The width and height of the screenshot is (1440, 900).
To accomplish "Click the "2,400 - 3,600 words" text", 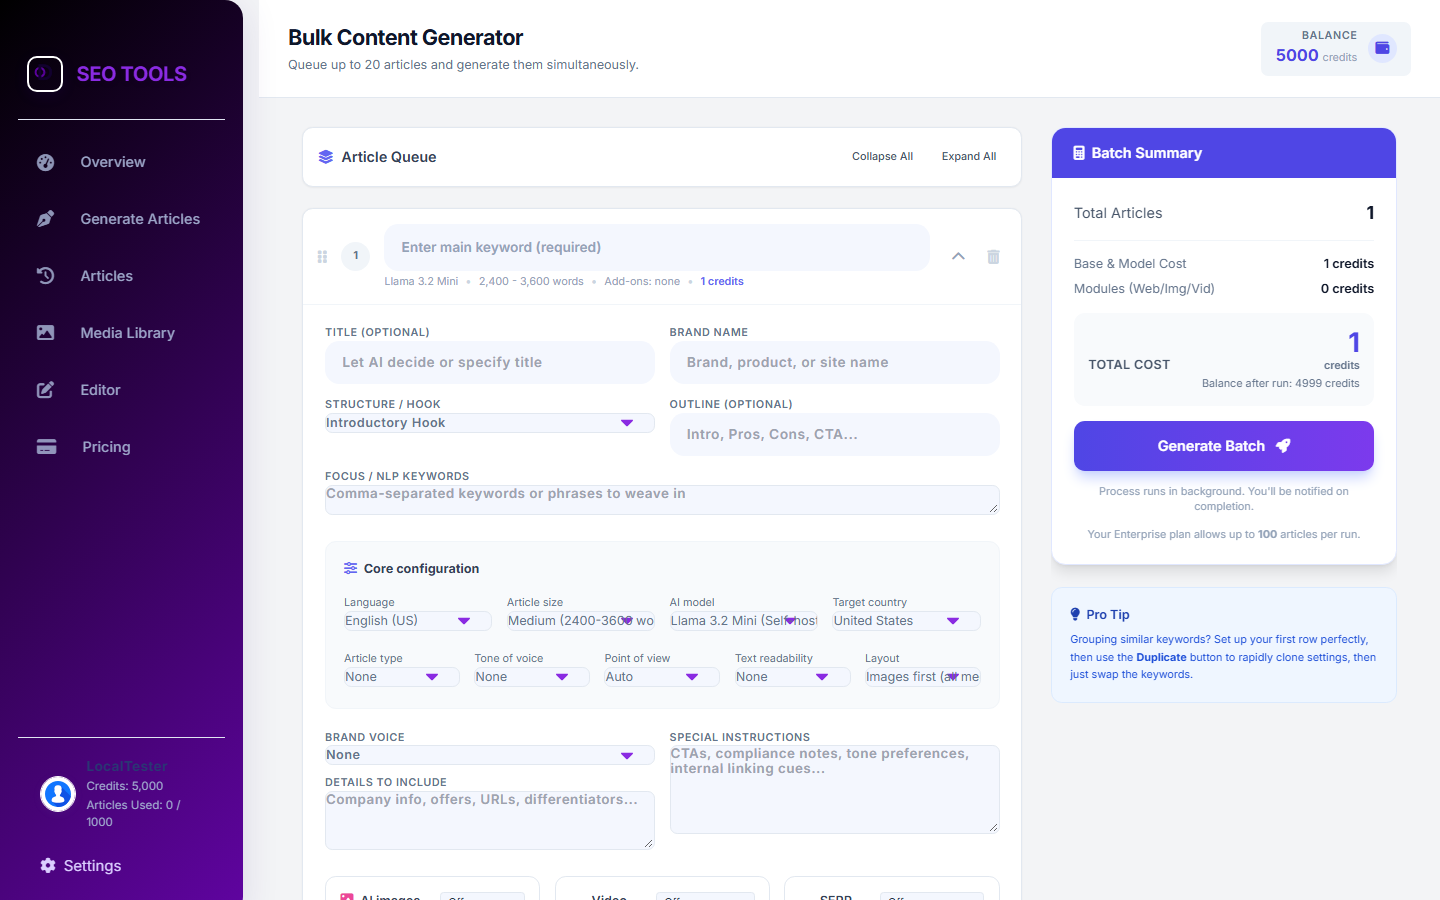I will click(531, 281).
